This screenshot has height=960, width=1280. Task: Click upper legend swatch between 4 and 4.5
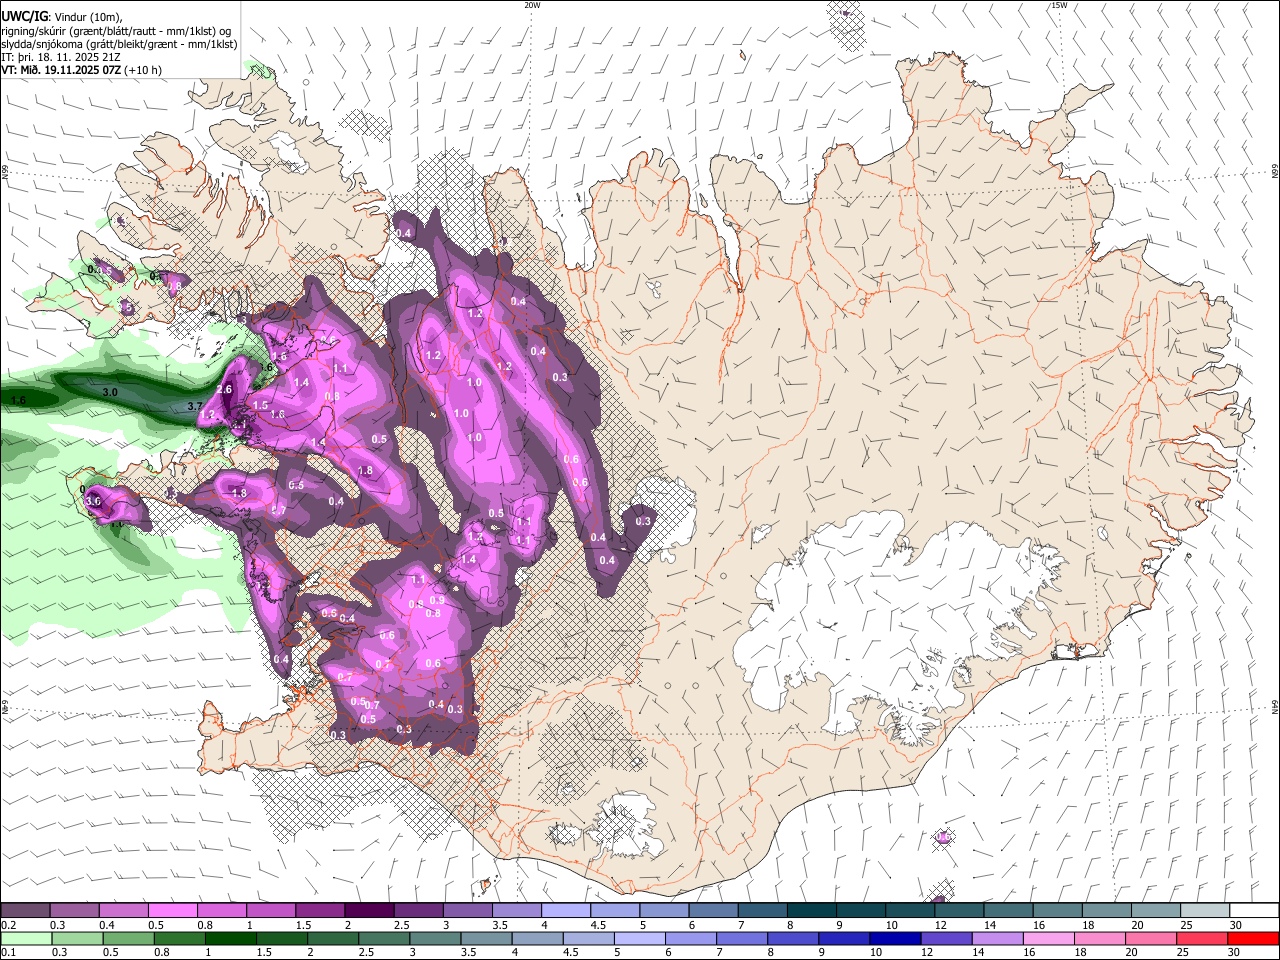566,910
